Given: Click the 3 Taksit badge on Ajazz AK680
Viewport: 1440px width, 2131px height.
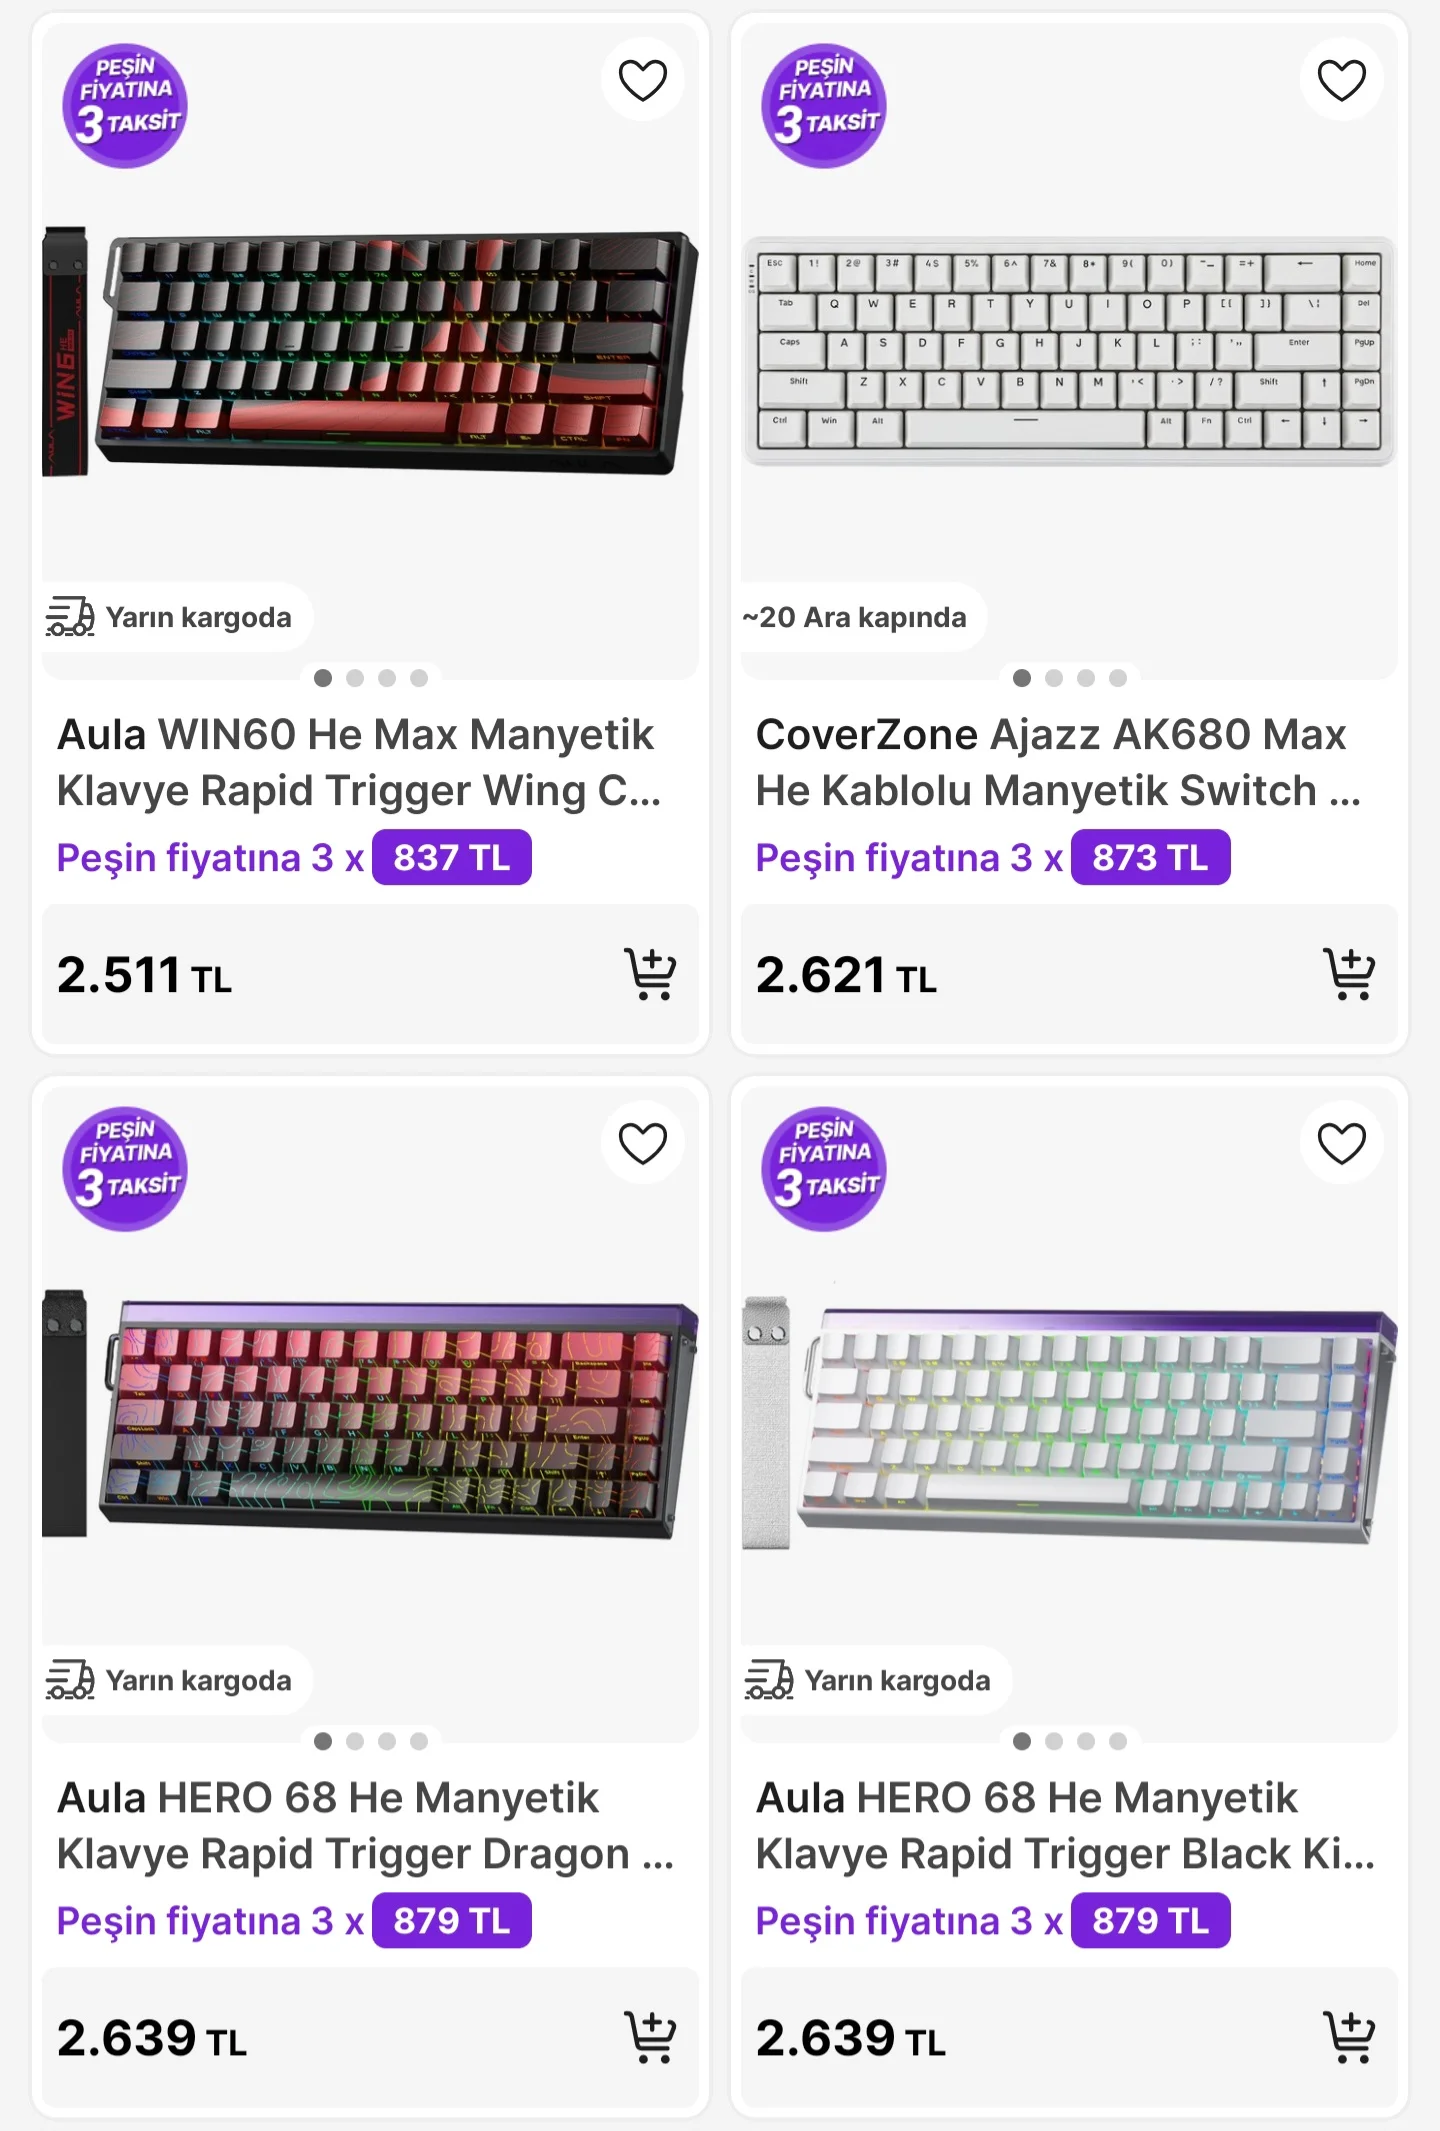Looking at the screenshot, I should point(824,105).
